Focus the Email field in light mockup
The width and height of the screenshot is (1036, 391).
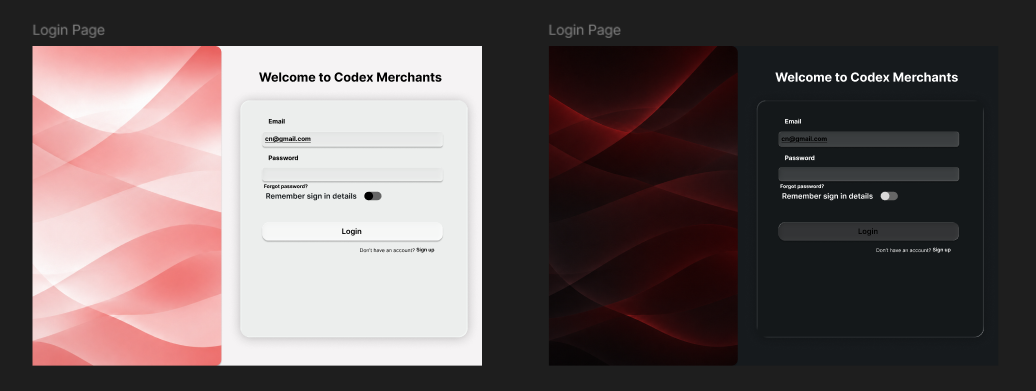click(x=352, y=139)
